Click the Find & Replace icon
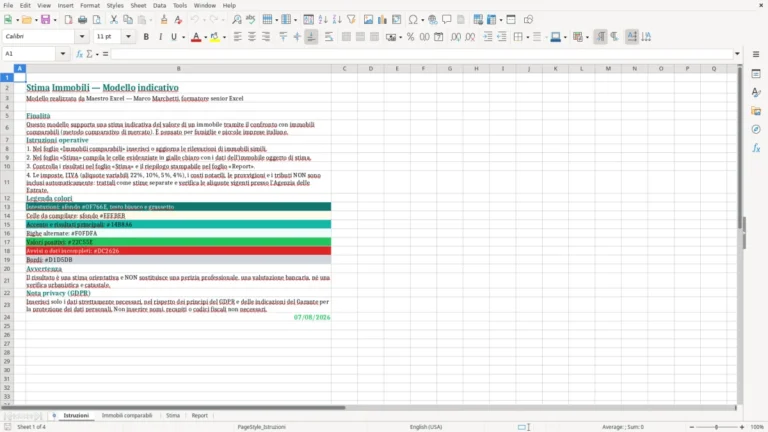 tap(237, 20)
